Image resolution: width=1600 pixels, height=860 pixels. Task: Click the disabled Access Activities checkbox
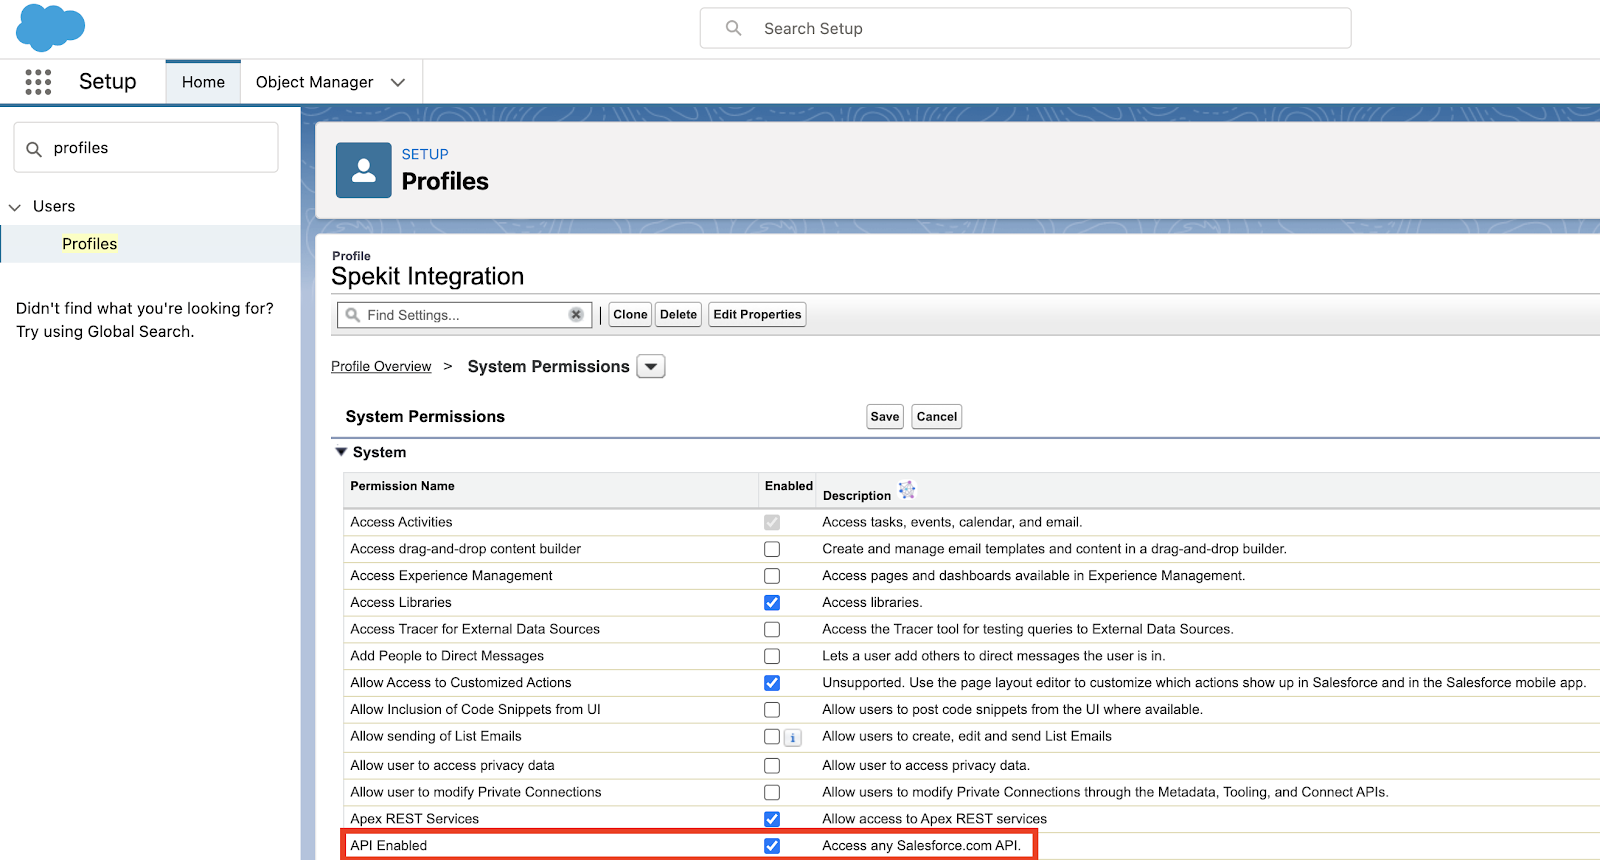772,522
